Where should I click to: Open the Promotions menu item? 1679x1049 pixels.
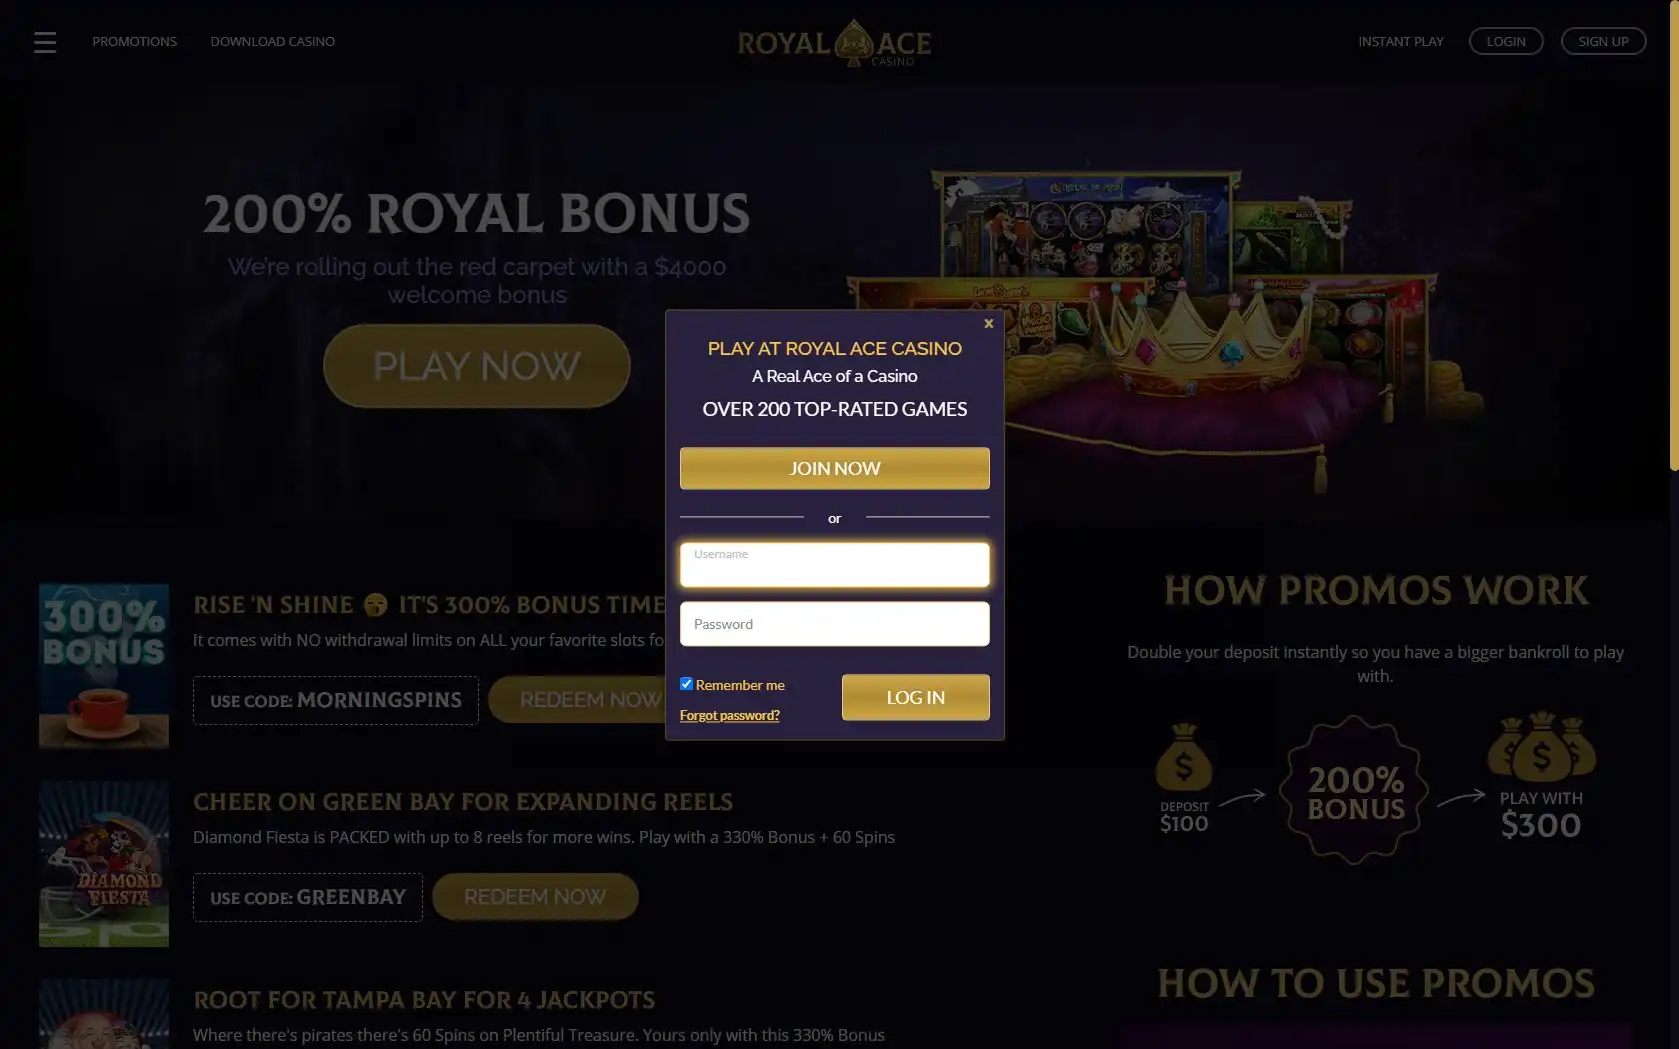pyautogui.click(x=134, y=41)
